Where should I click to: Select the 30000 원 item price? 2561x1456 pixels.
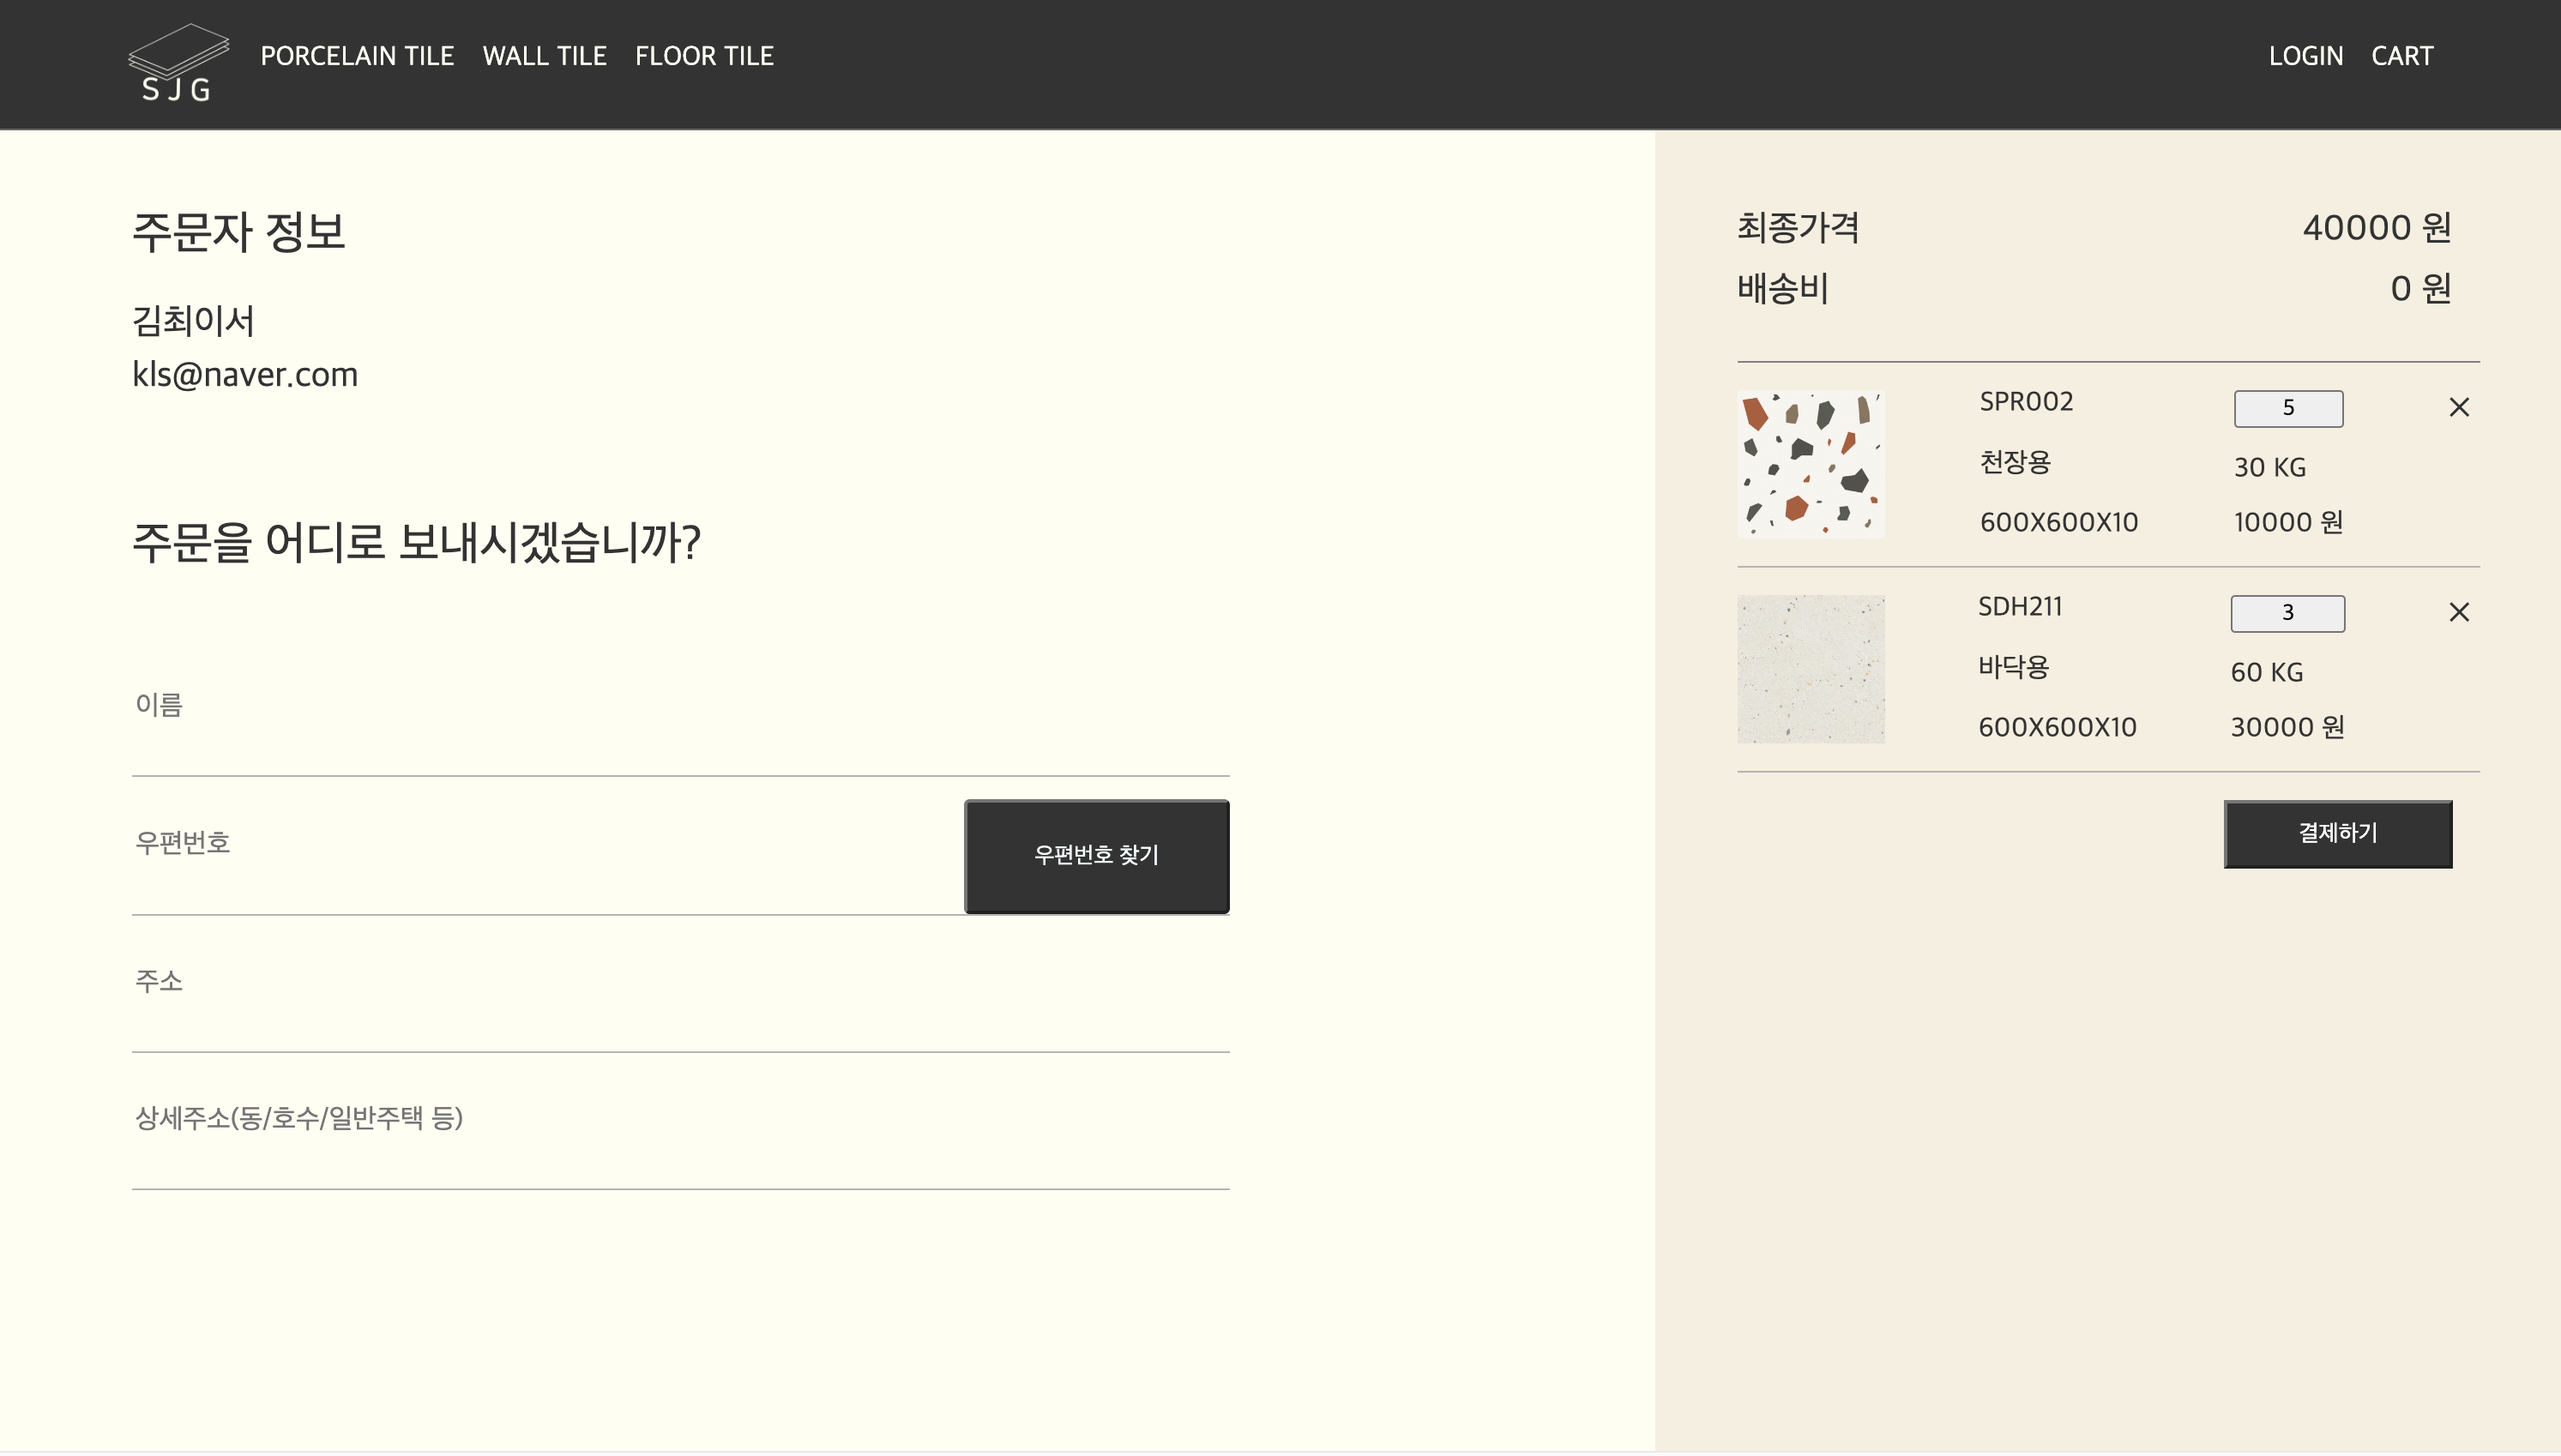[x=2287, y=727]
